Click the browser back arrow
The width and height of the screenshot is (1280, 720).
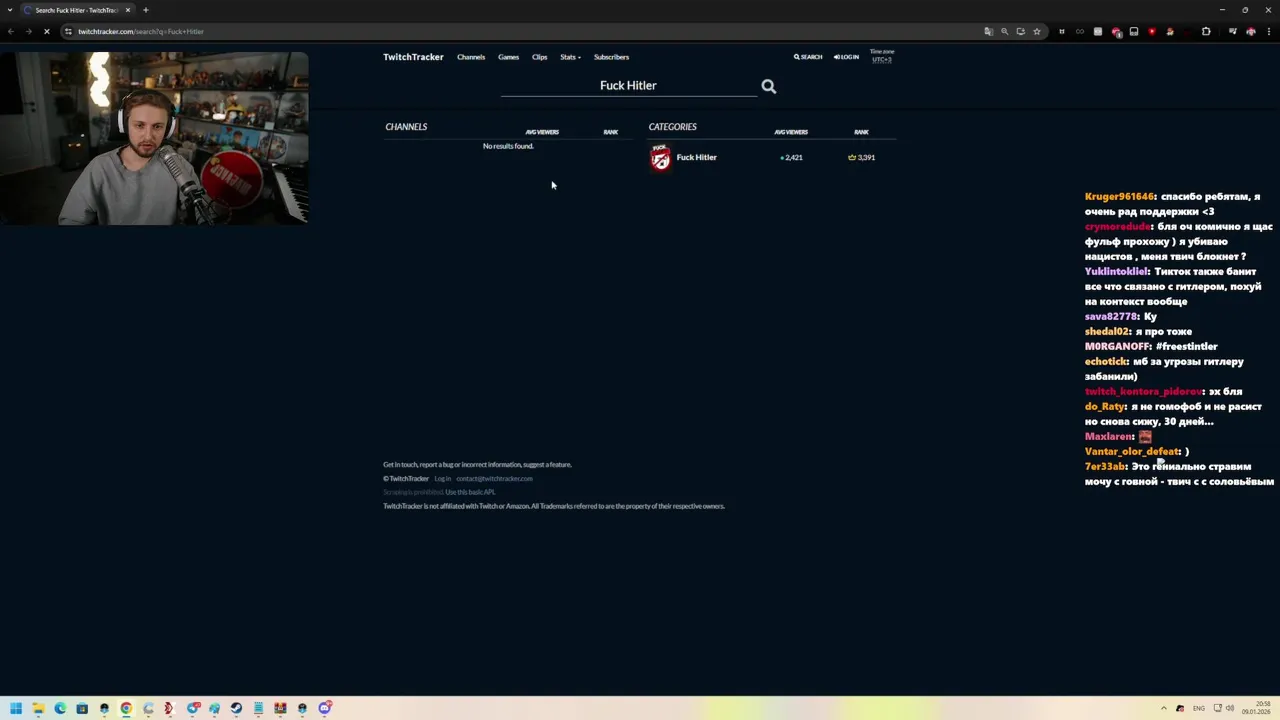pos(10,31)
